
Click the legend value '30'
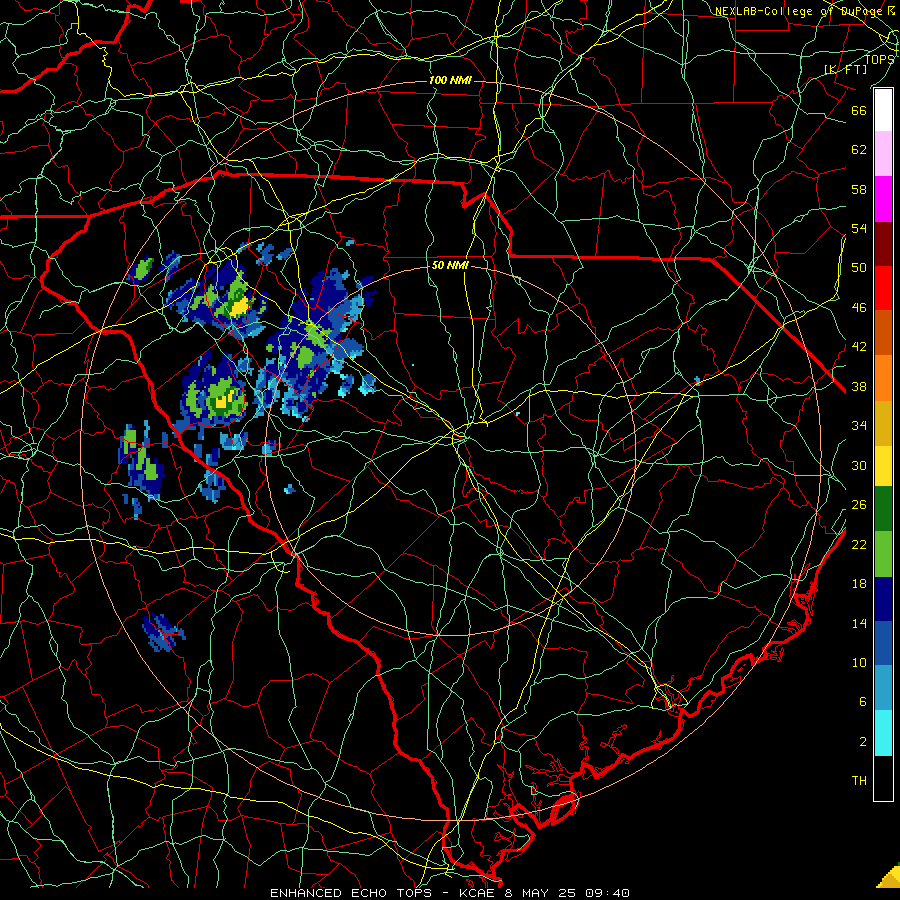click(859, 465)
